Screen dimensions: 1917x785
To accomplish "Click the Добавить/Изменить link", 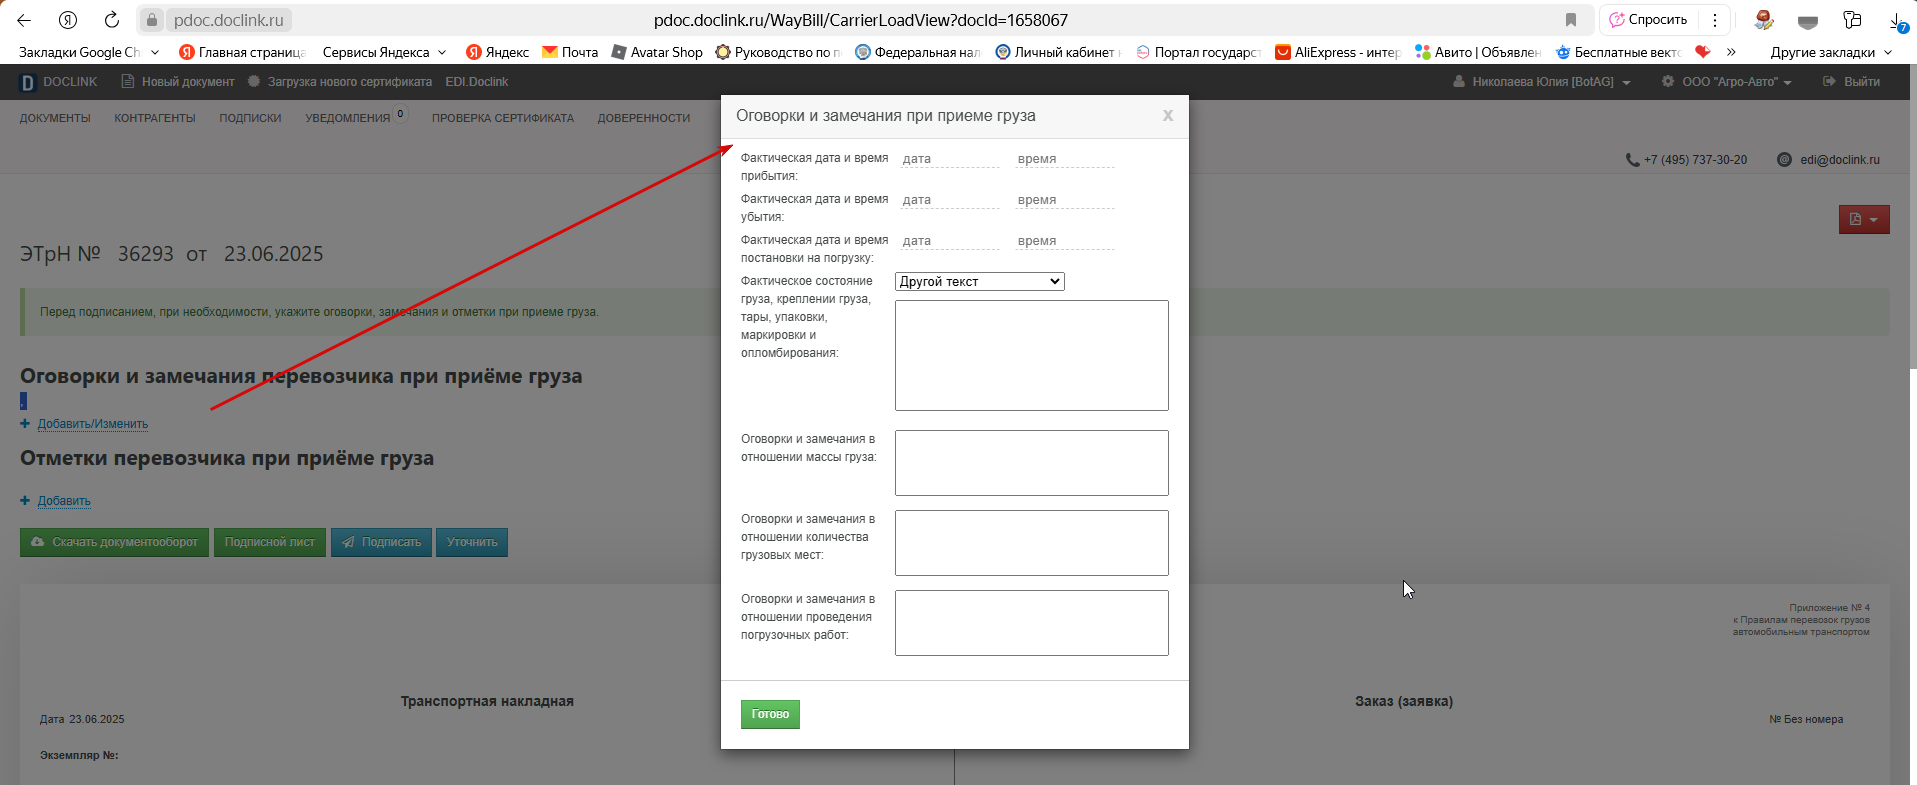I will click(93, 424).
